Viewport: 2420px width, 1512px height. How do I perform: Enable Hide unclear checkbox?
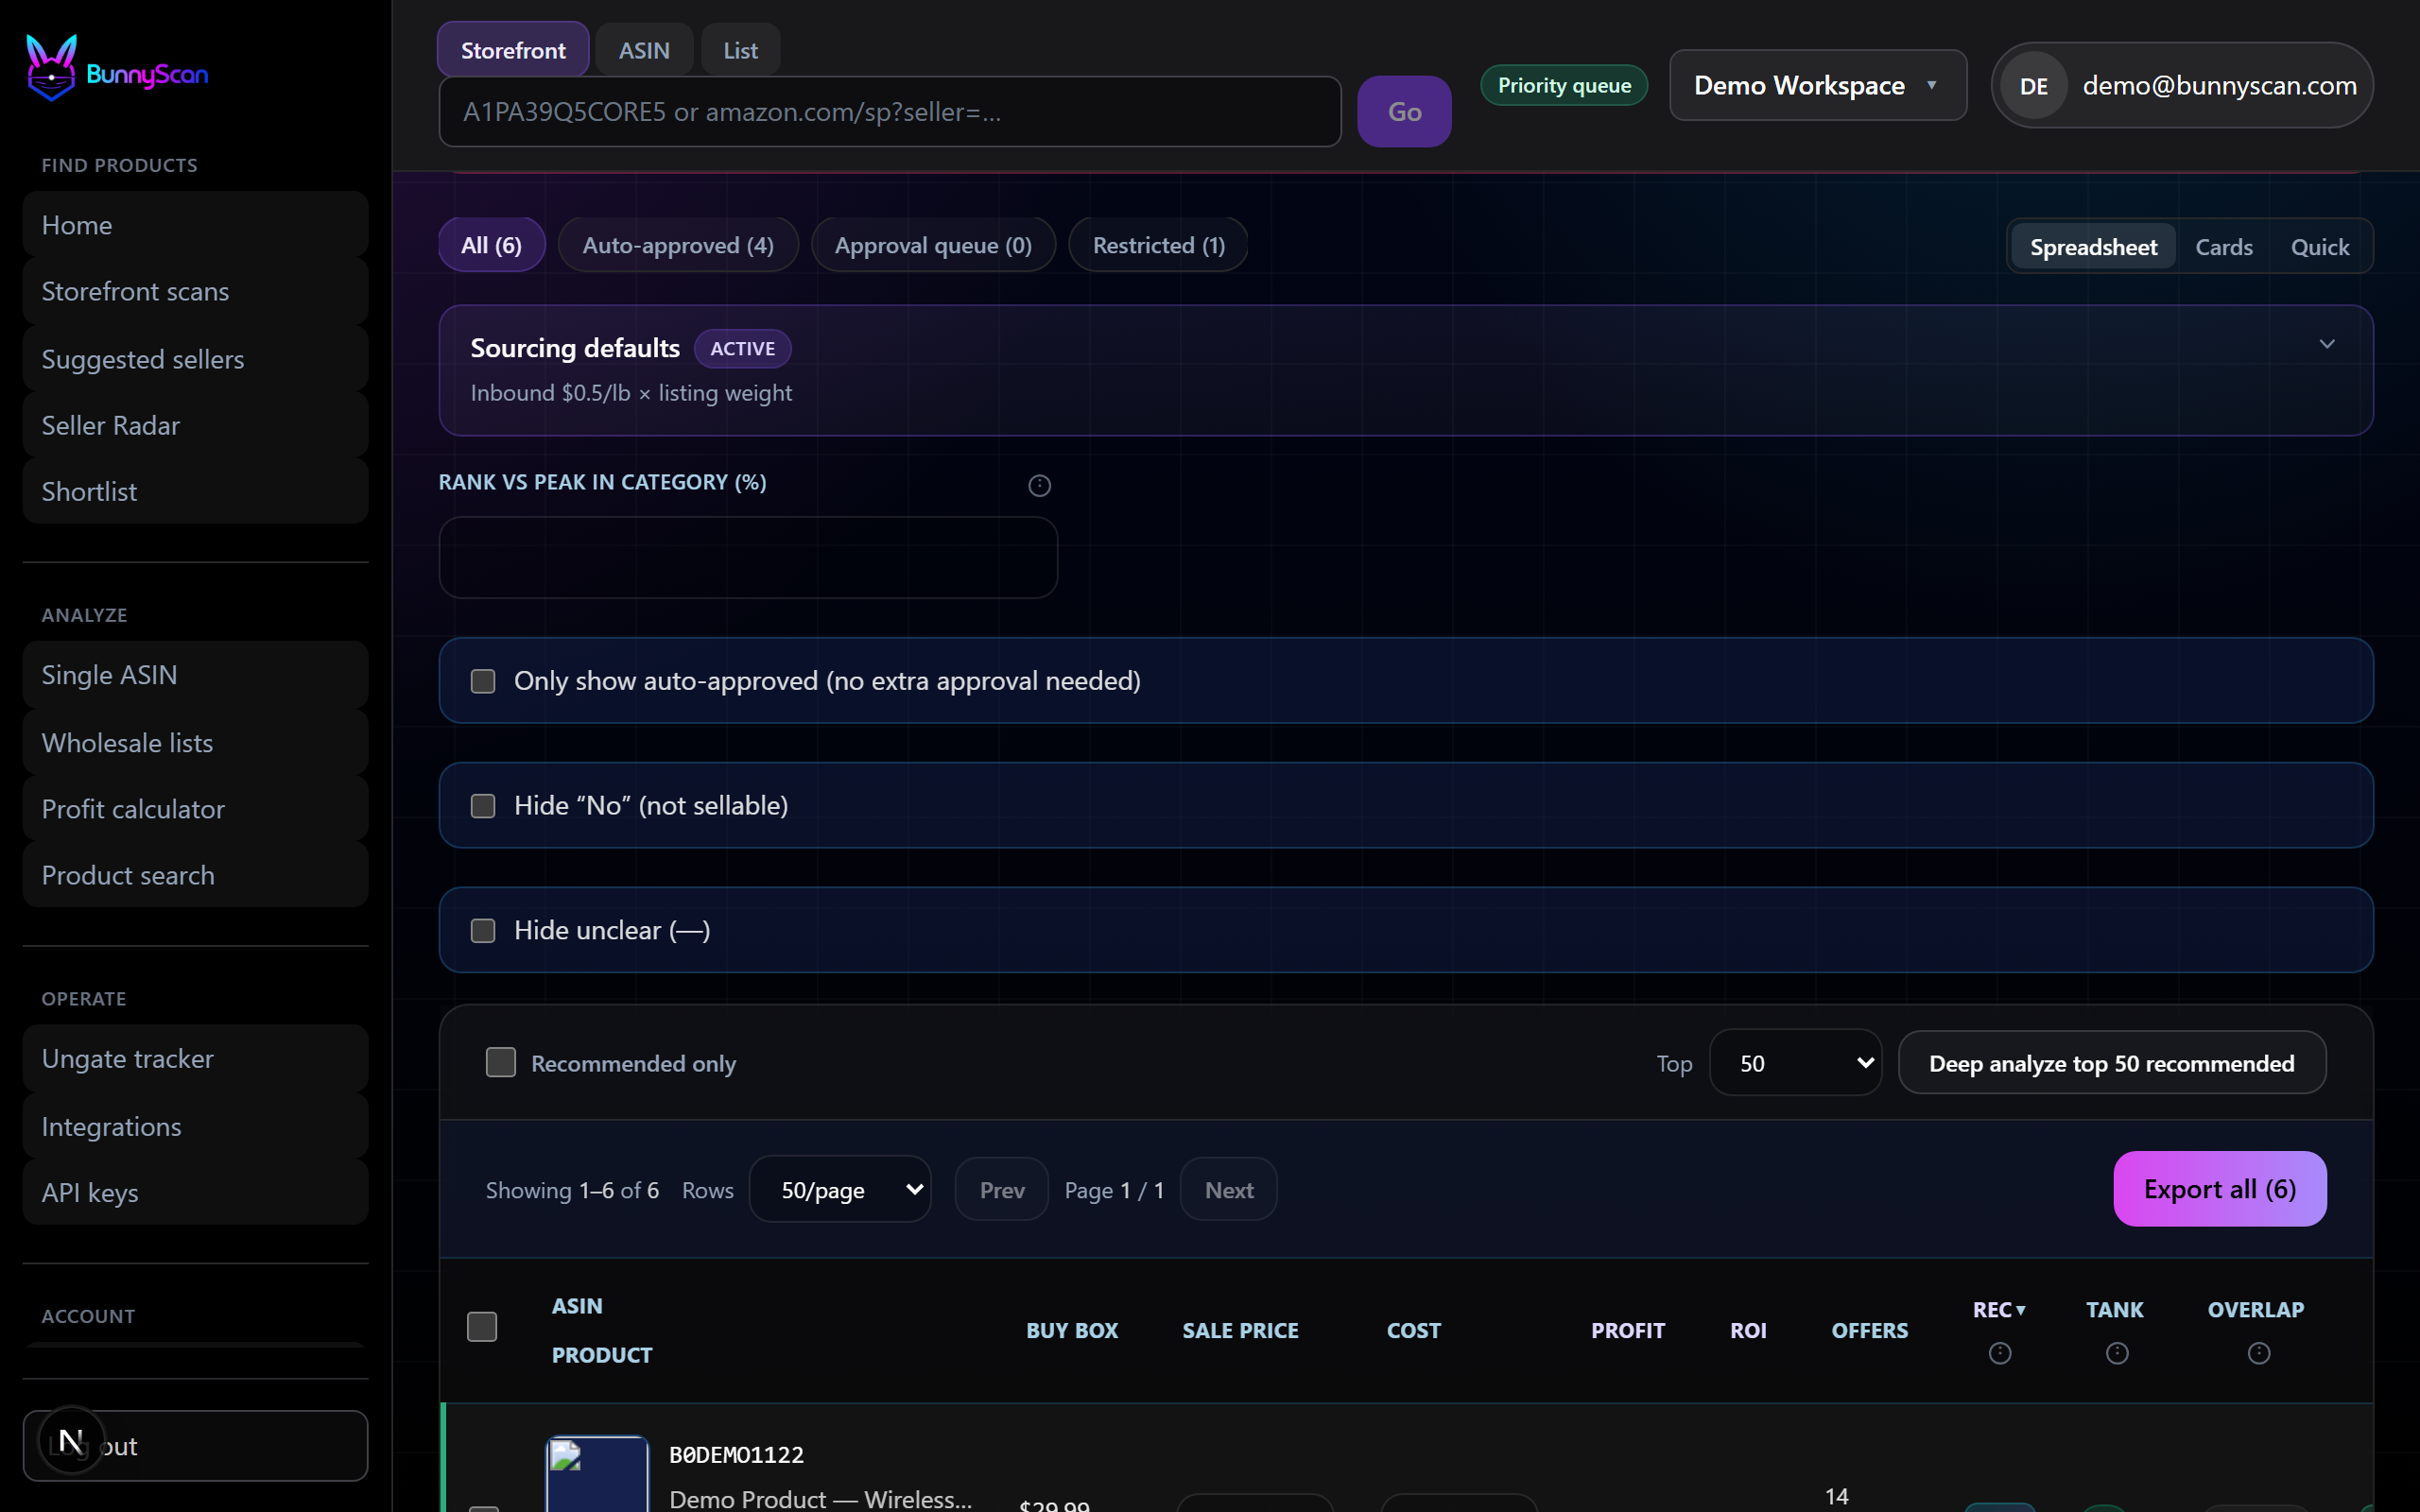[483, 931]
